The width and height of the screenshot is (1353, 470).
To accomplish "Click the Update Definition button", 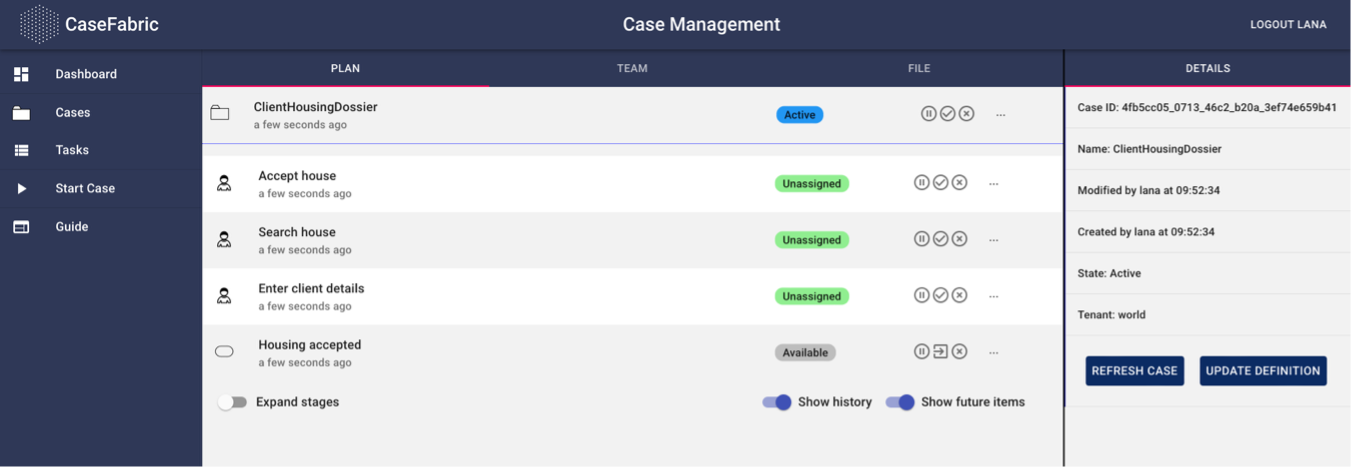I will 1263,371.
